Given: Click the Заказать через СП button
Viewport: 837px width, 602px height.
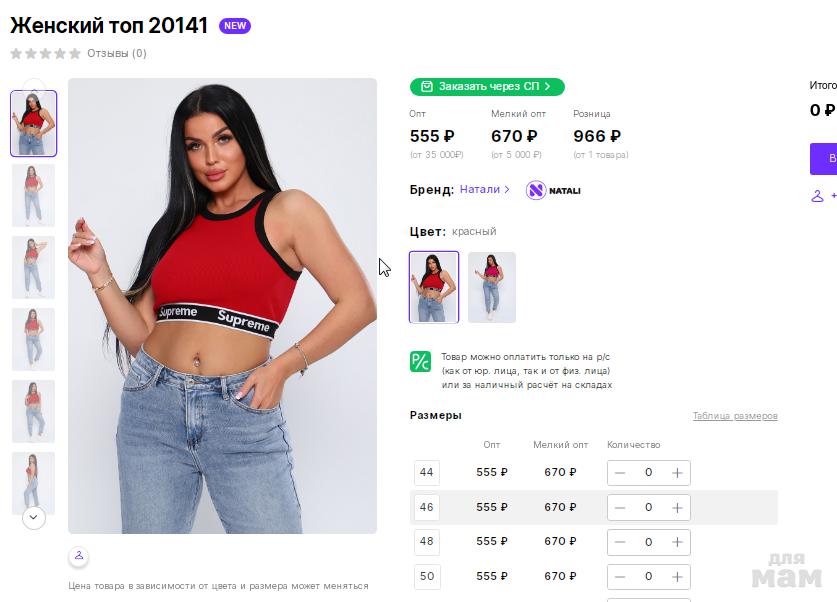Looking at the screenshot, I should point(487,87).
